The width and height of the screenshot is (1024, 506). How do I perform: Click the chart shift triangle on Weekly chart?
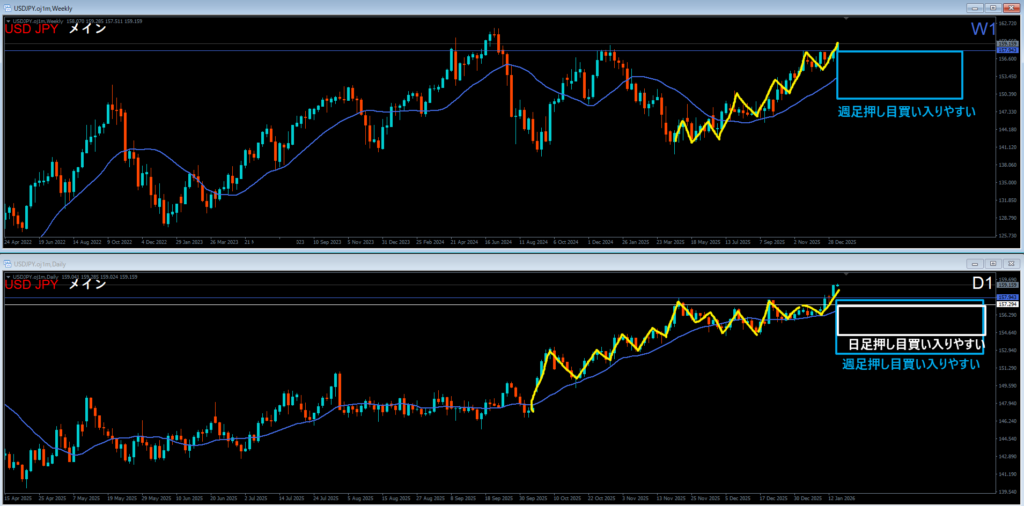(x=847, y=18)
